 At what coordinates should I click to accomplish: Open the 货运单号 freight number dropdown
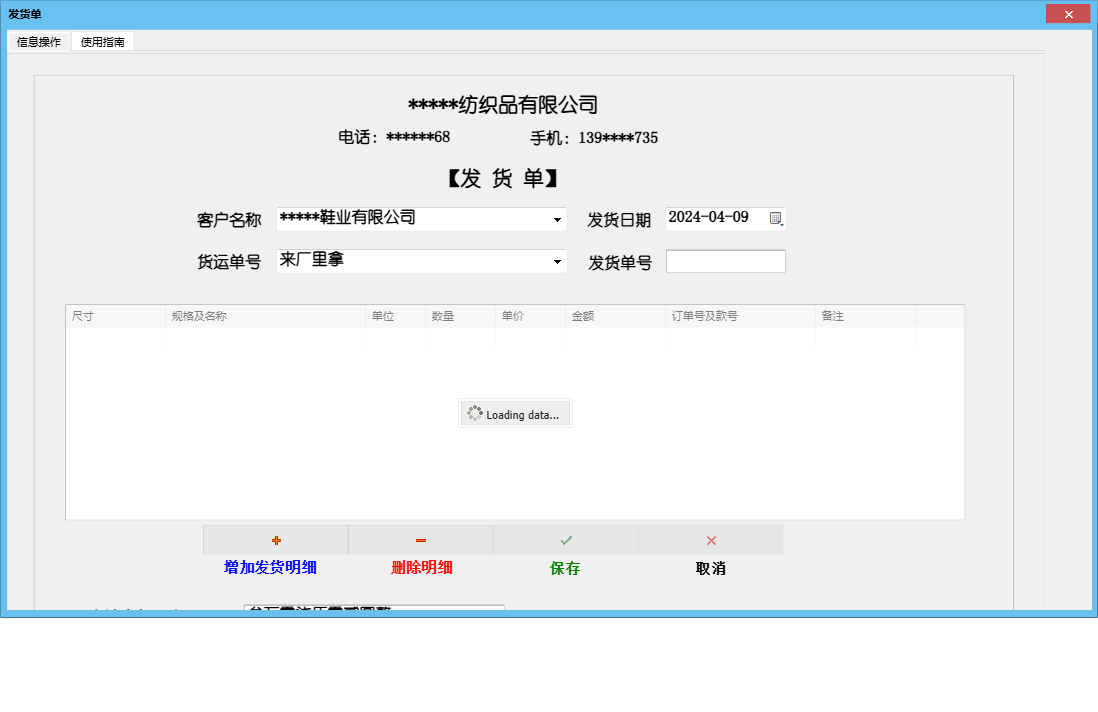[558, 260]
